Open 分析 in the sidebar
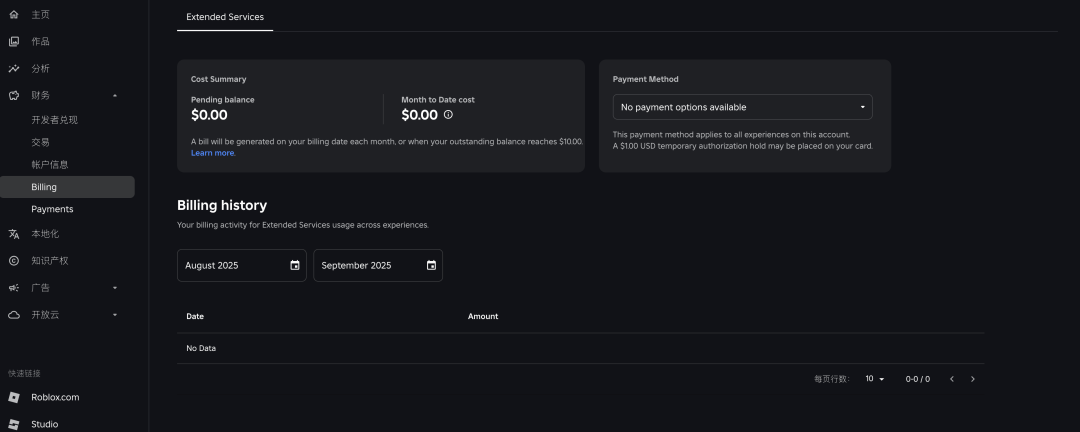This screenshot has height=432, width=1080. click(x=40, y=68)
